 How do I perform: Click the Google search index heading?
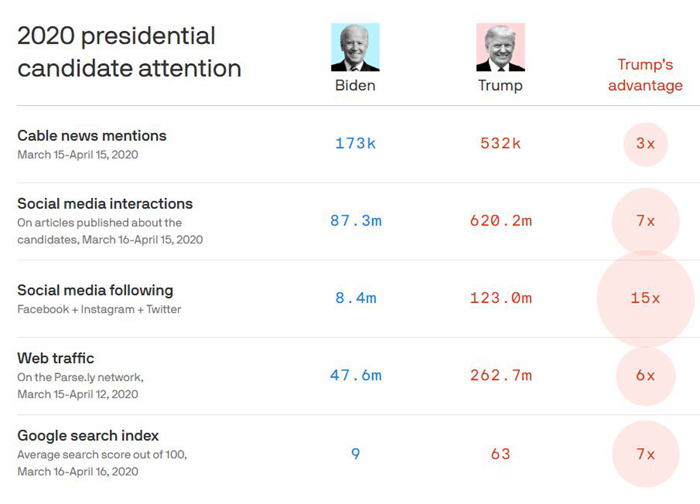click(88, 436)
